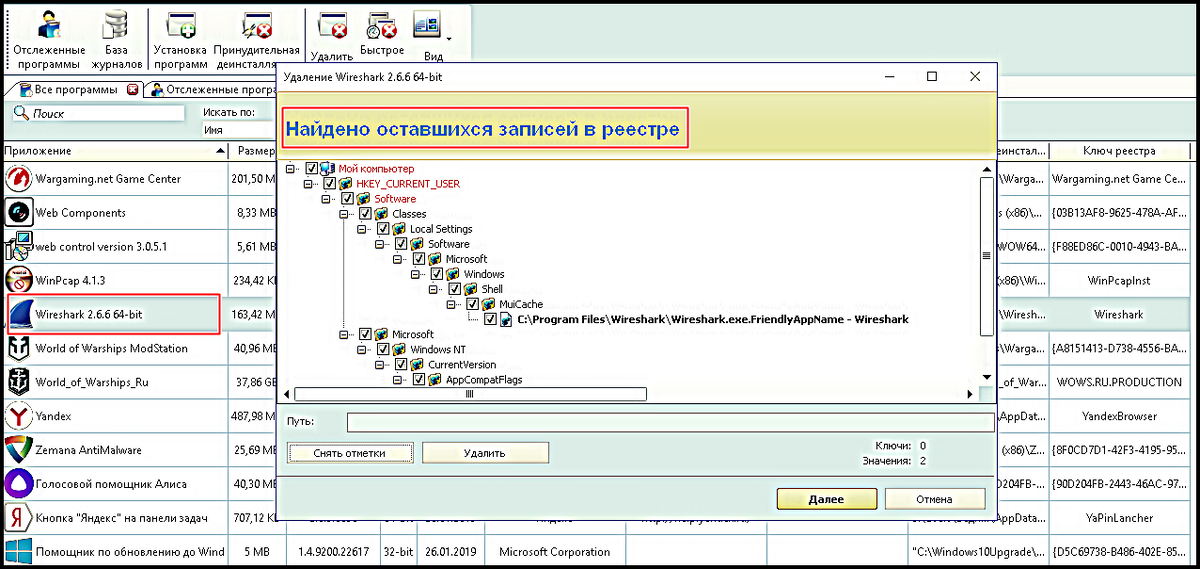Click the Yandex browser icon

[x=18, y=416]
